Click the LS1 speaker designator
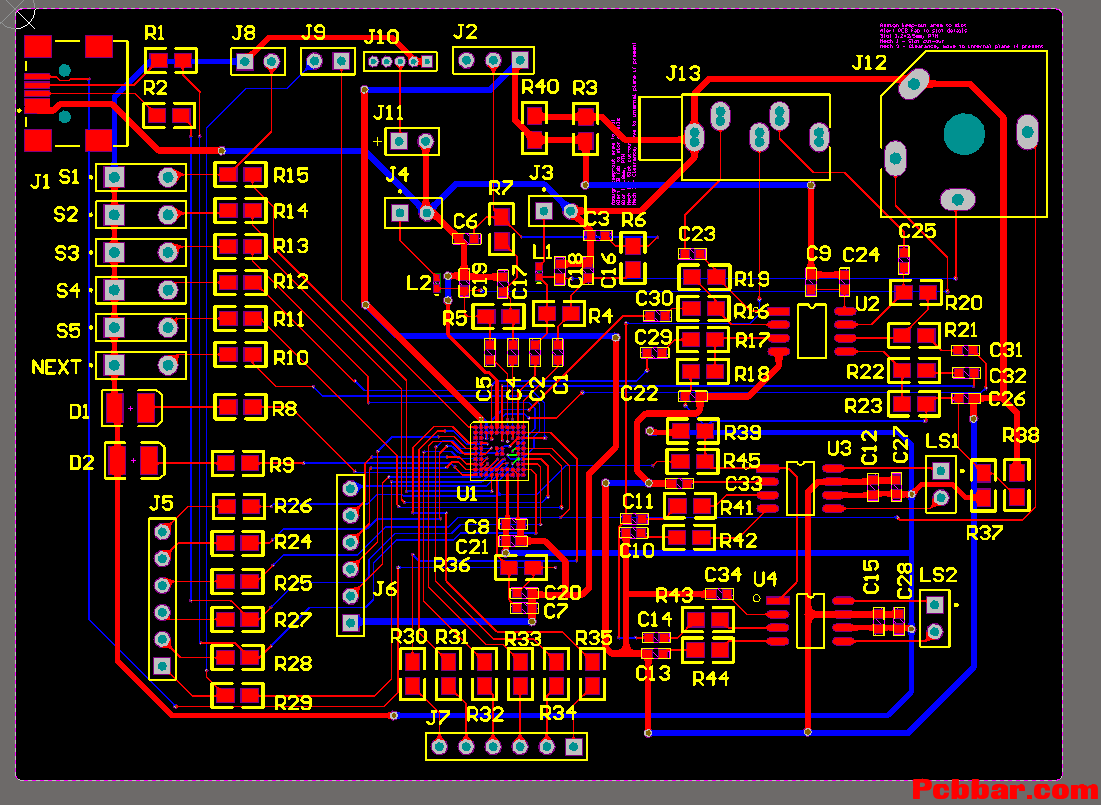Screen dimensions: 1101x805 click(x=942, y=441)
